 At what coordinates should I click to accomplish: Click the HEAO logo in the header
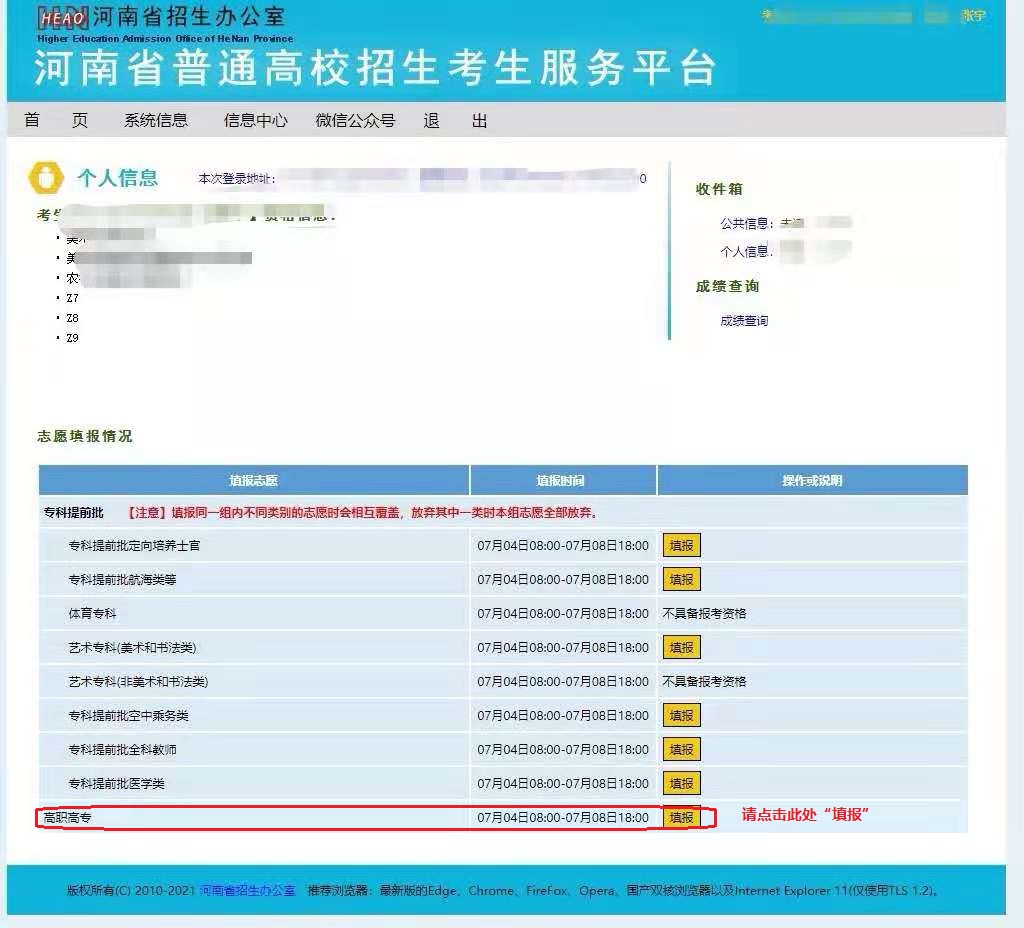pyautogui.click(x=62, y=18)
